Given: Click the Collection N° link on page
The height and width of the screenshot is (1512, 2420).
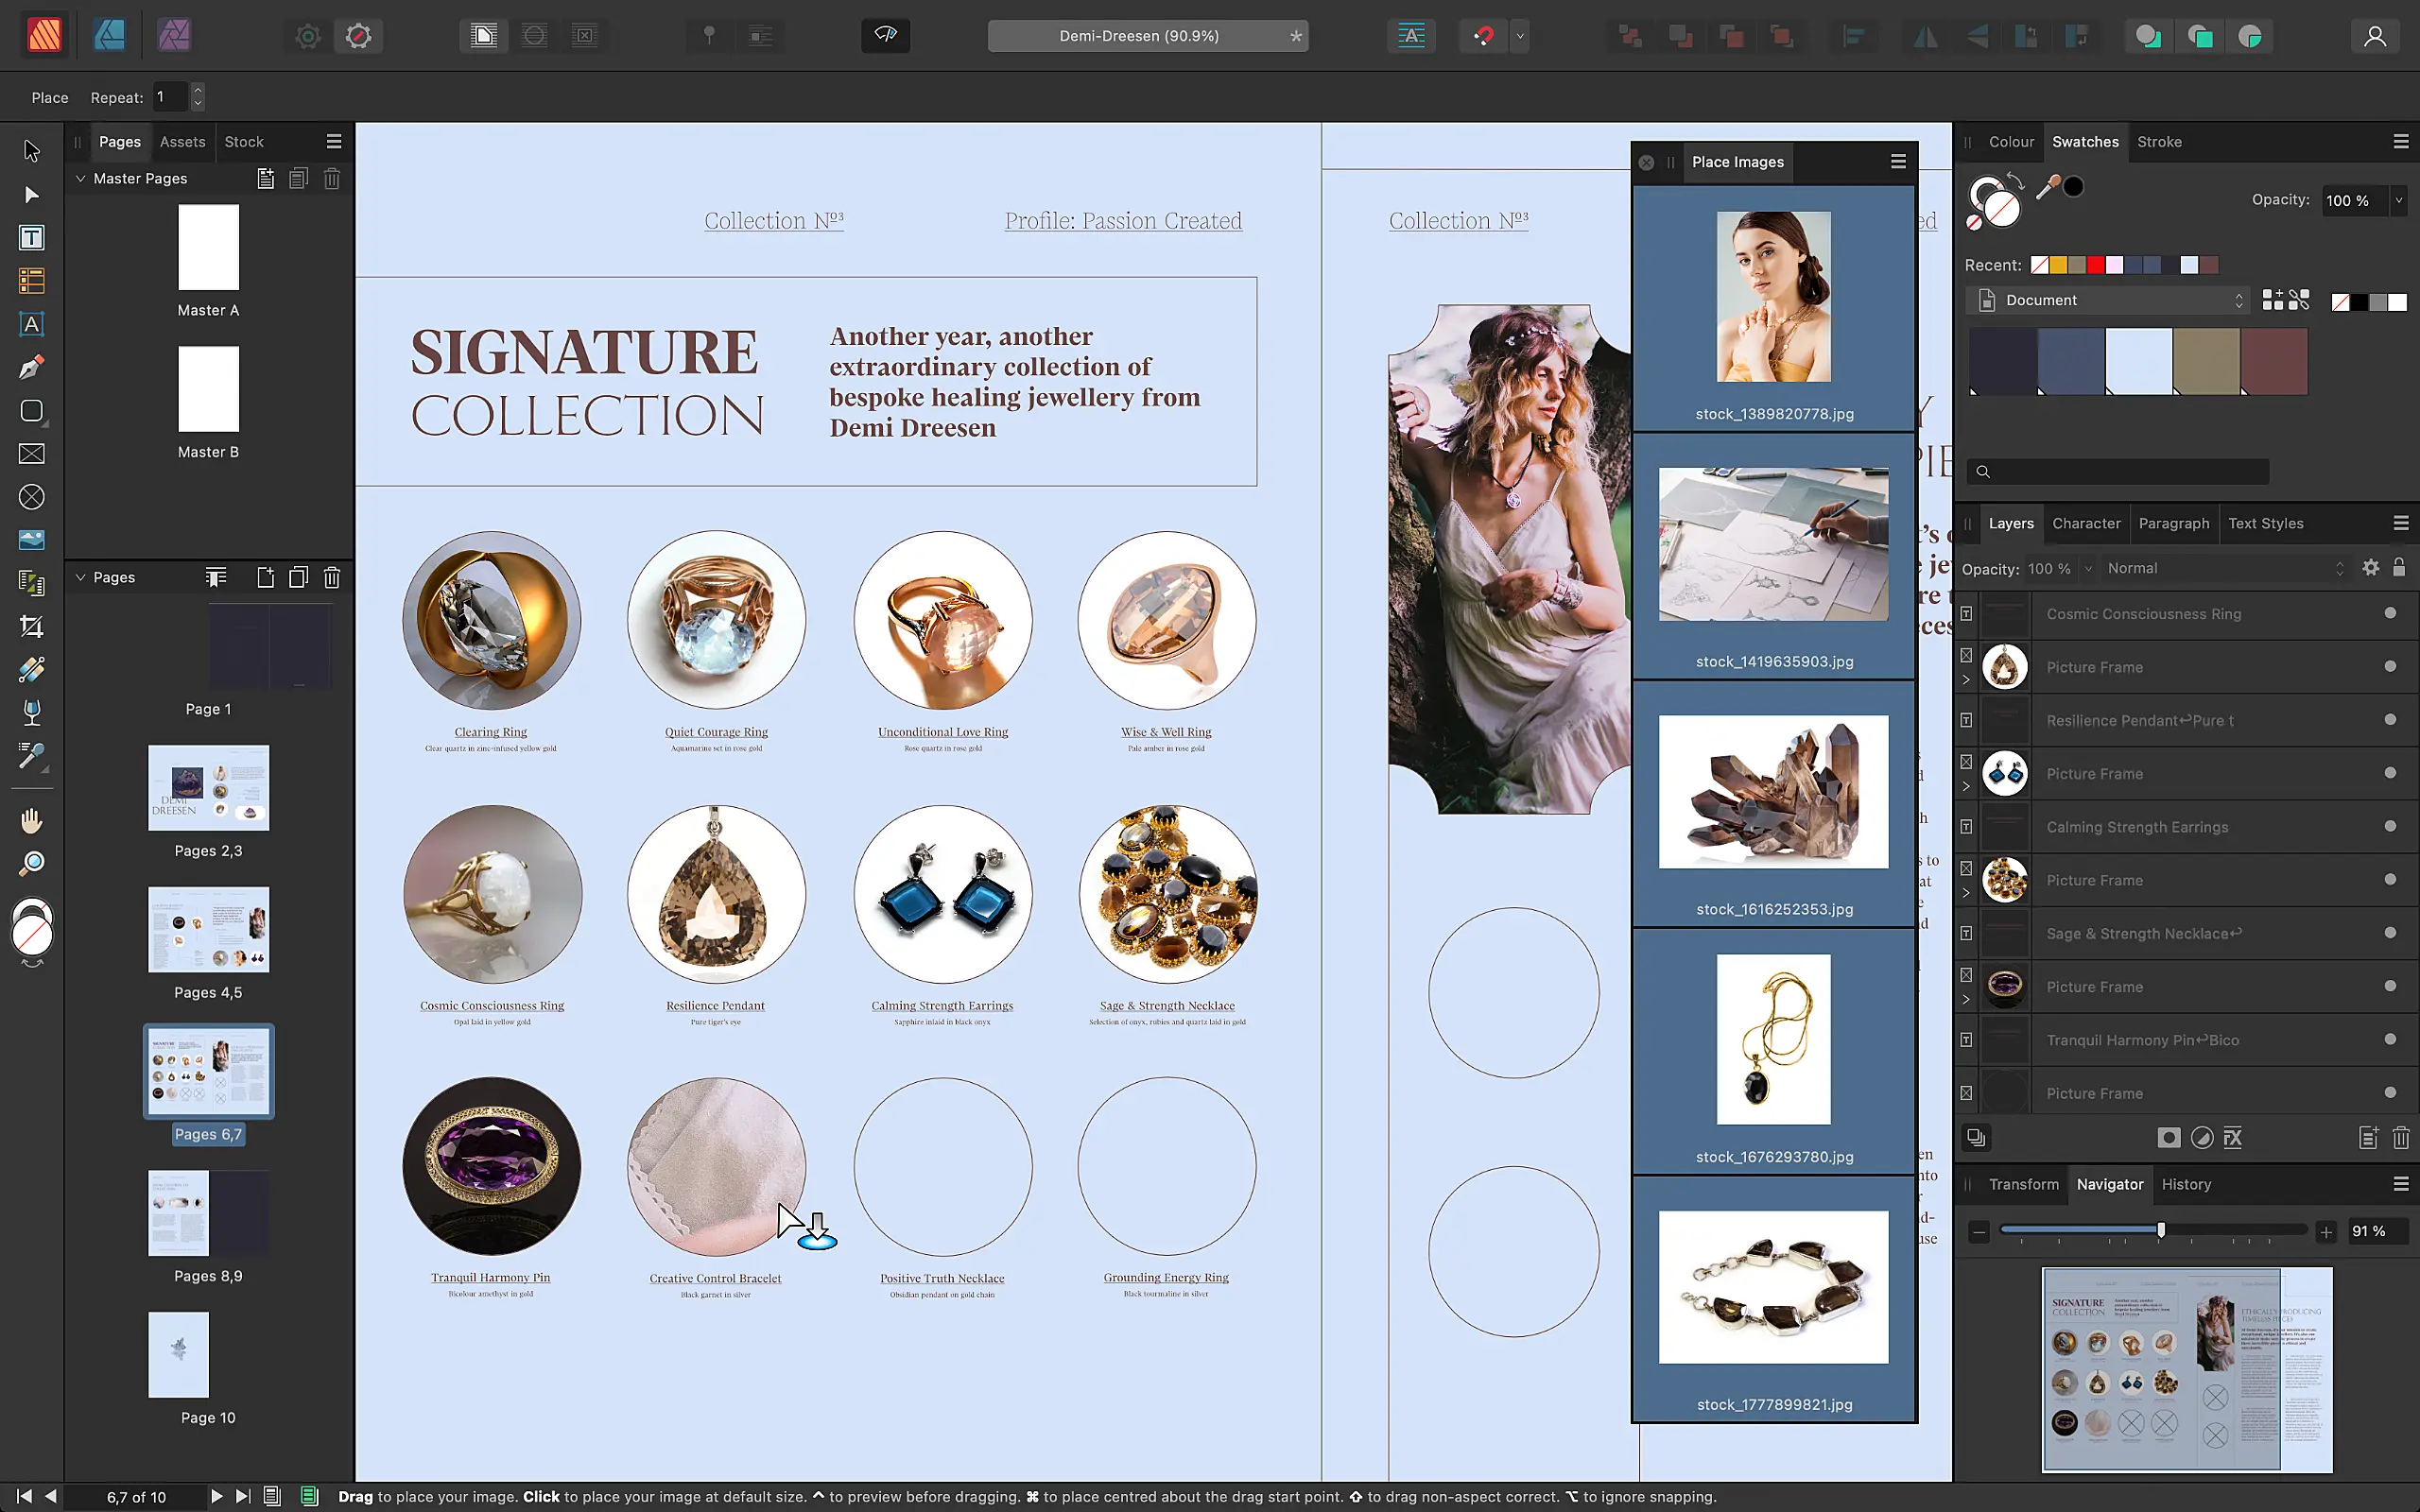Looking at the screenshot, I should [773, 219].
